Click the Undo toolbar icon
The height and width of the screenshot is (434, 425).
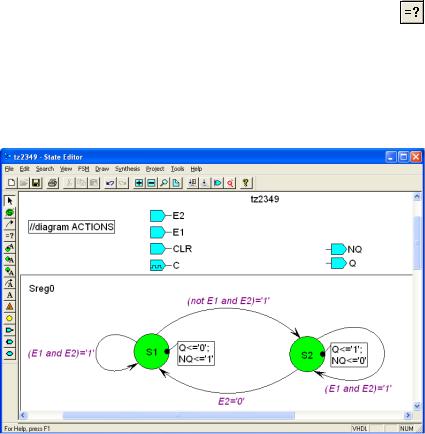(110, 183)
